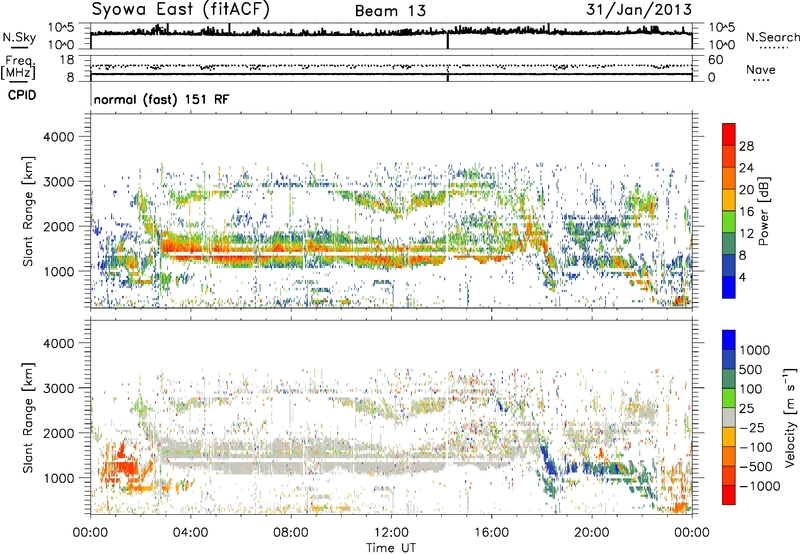The height and width of the screenshot is (554, 800).
Task: Select the "CPID" row label
Action: (22, 95)
